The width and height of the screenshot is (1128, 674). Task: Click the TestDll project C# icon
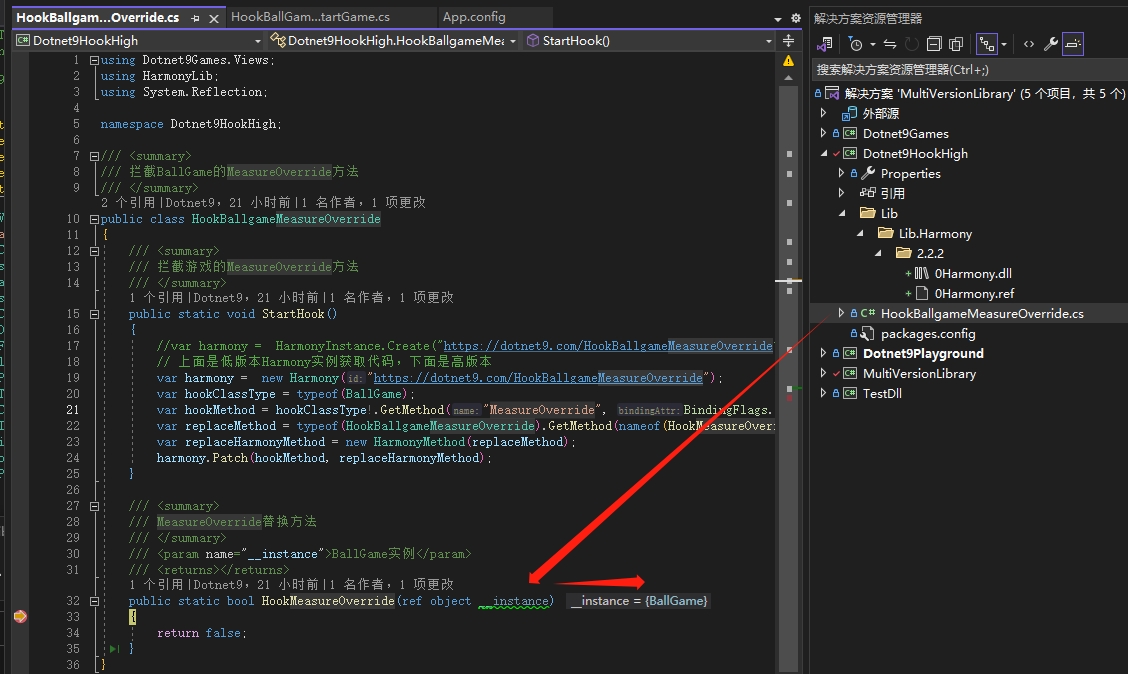850,393
